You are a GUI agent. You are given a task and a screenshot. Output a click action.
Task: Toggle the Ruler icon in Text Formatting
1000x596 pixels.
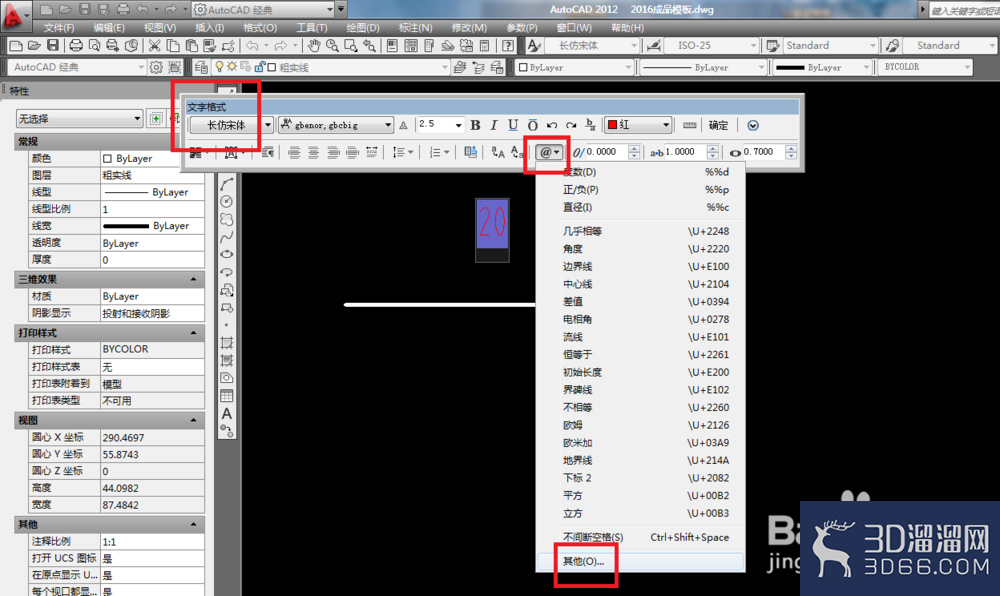tap(689, 126)
